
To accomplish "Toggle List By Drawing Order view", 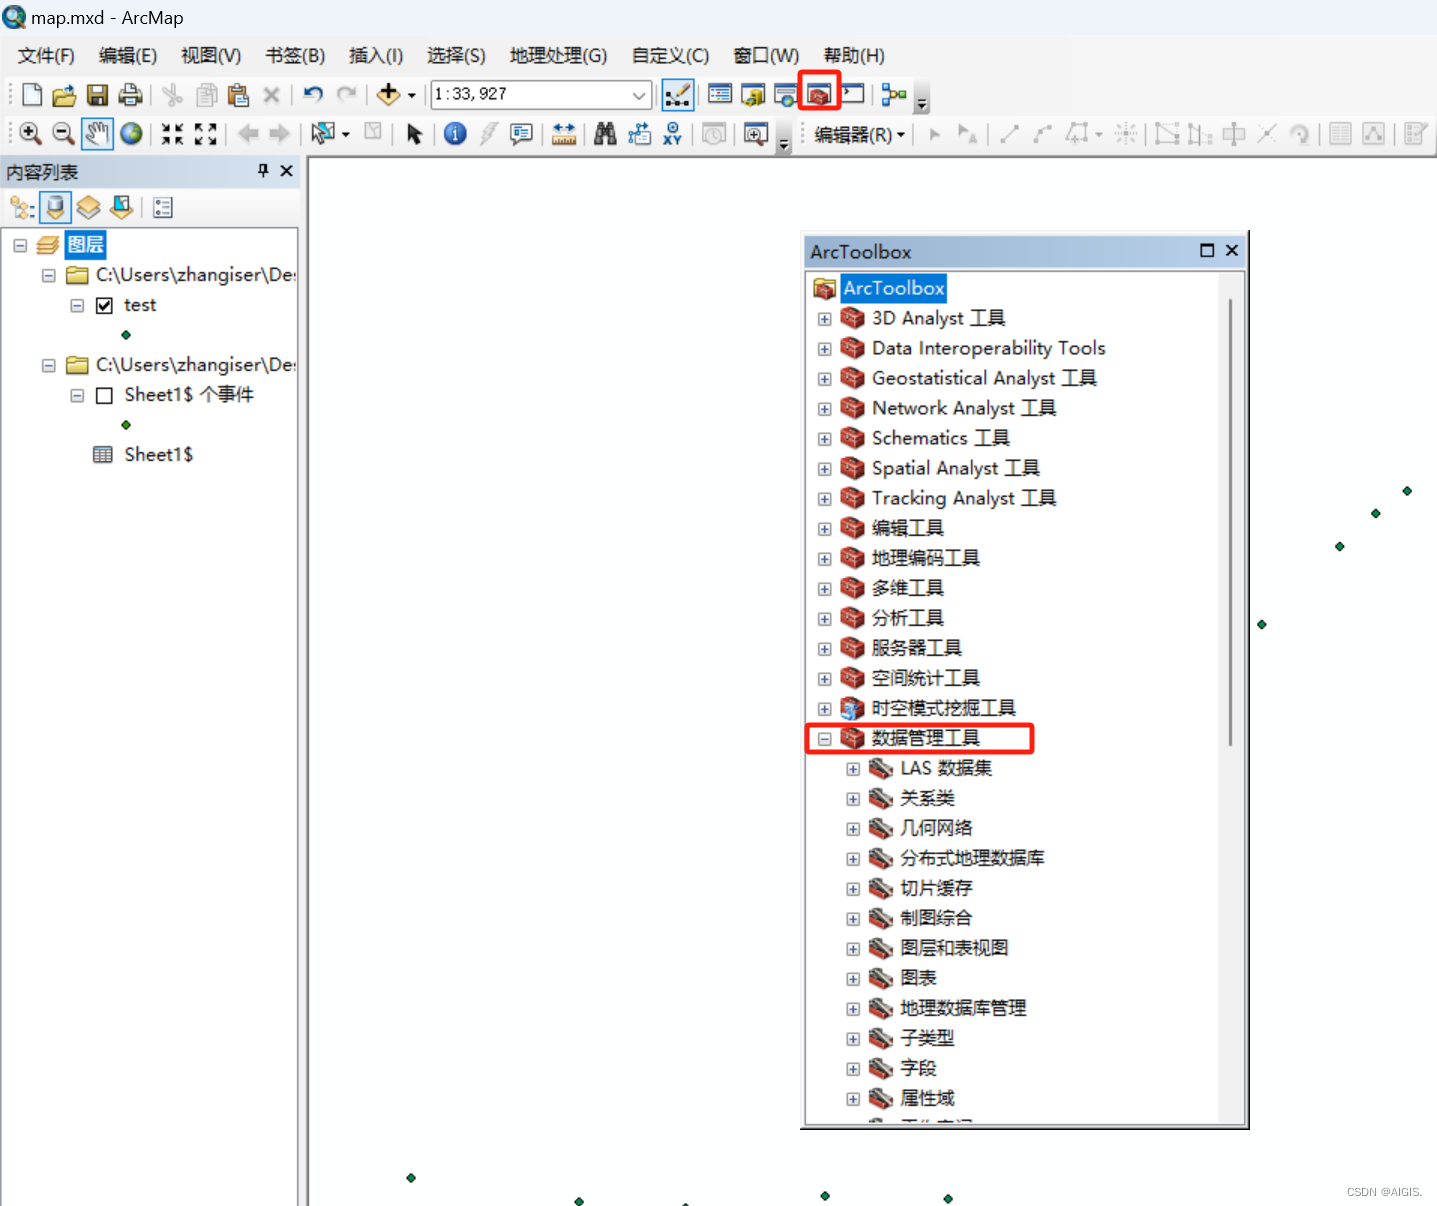I will pyautogui.click(x=22, y=208).
